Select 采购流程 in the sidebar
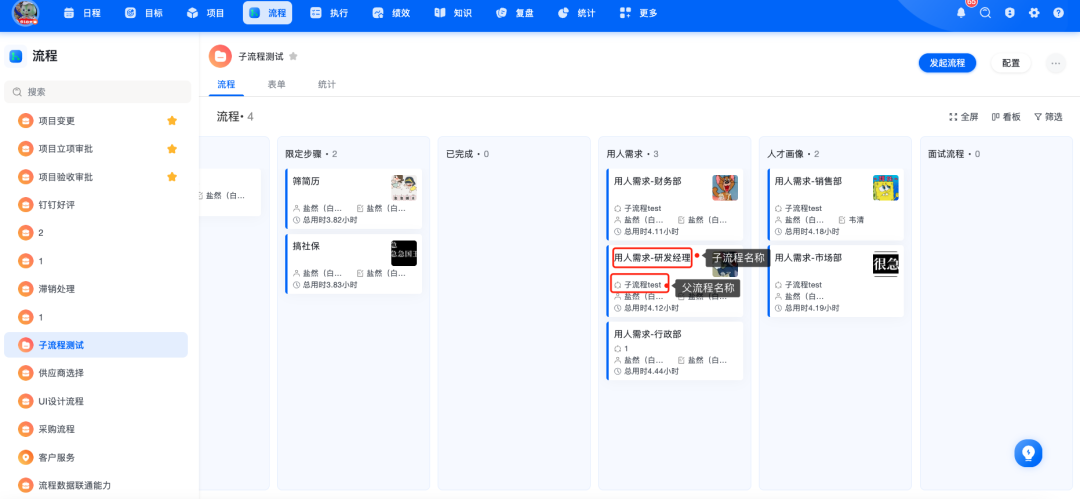Image resolution: width=1080 pixels, height=499 pixels. click(x=96, y=429)
